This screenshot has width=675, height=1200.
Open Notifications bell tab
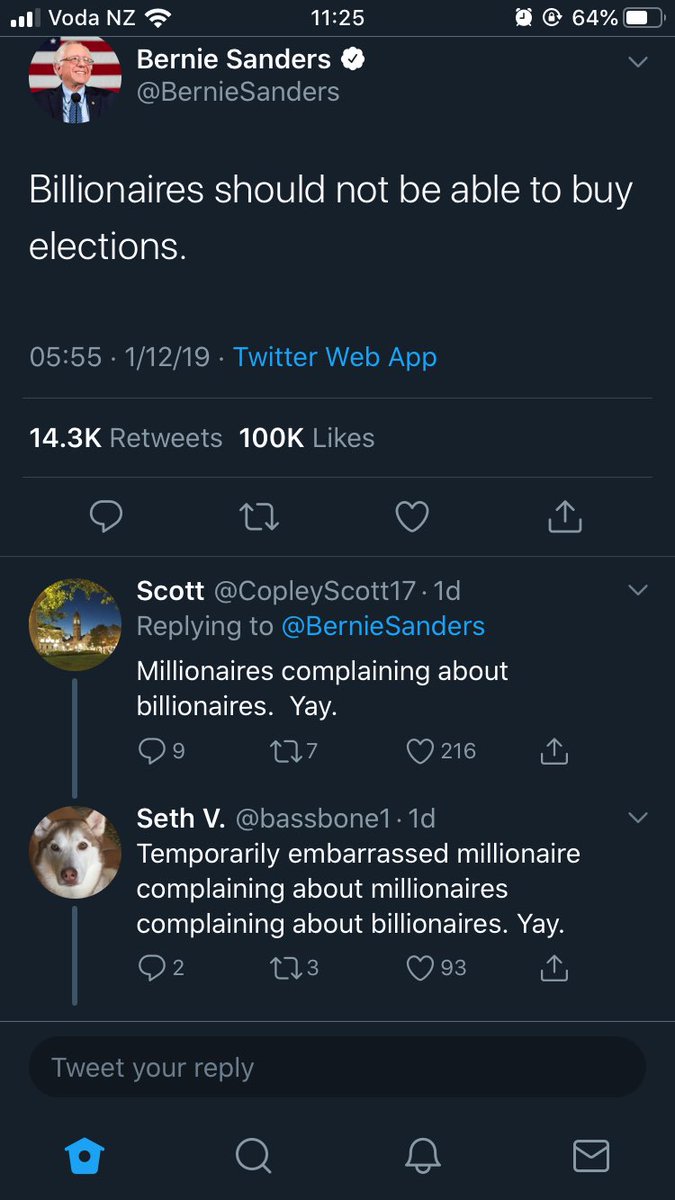click(x=422, y=1155)
